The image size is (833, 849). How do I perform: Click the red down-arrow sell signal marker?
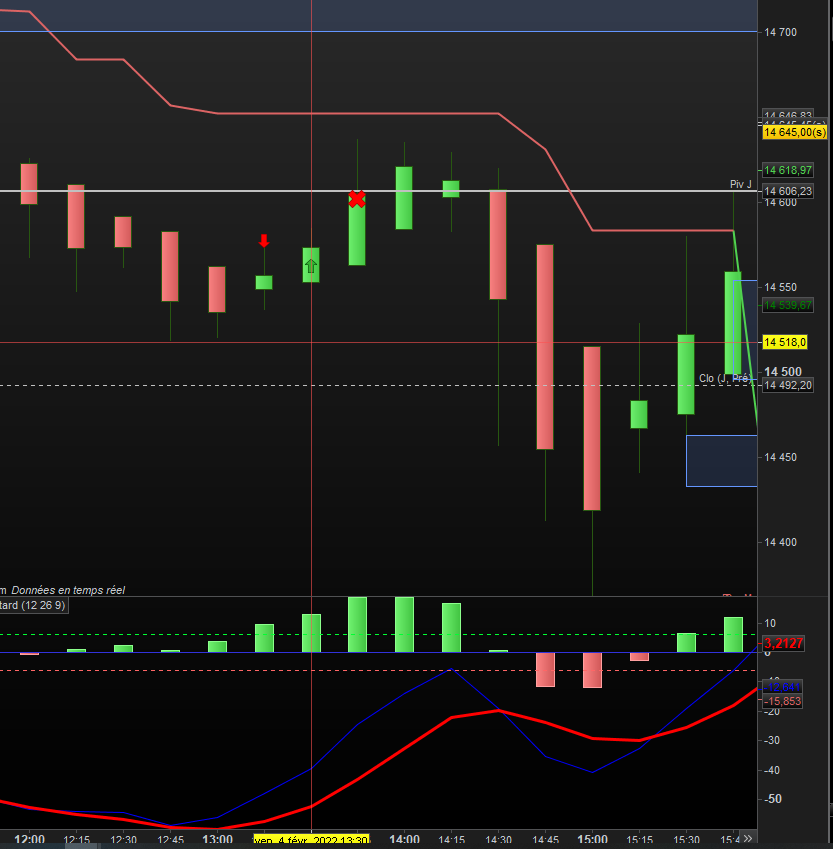coord(264,241)
